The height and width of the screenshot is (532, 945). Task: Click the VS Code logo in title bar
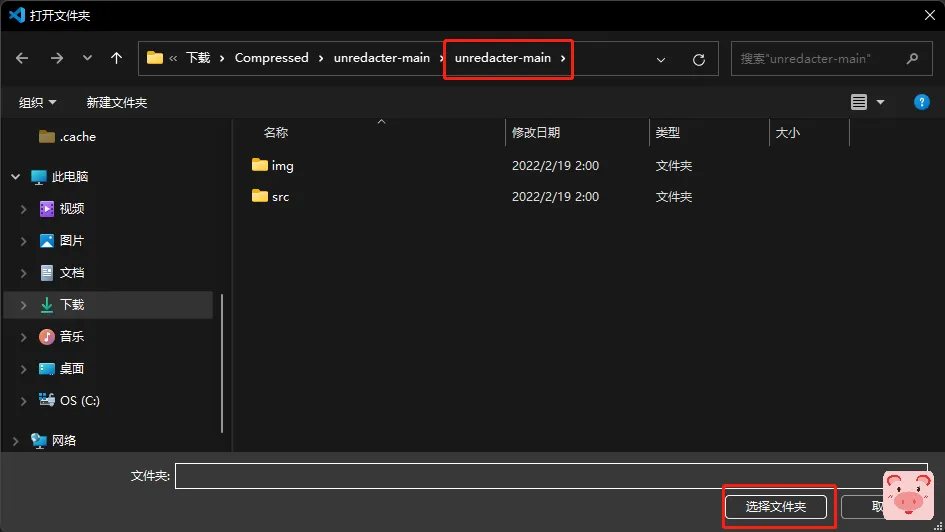coord(17,14)
